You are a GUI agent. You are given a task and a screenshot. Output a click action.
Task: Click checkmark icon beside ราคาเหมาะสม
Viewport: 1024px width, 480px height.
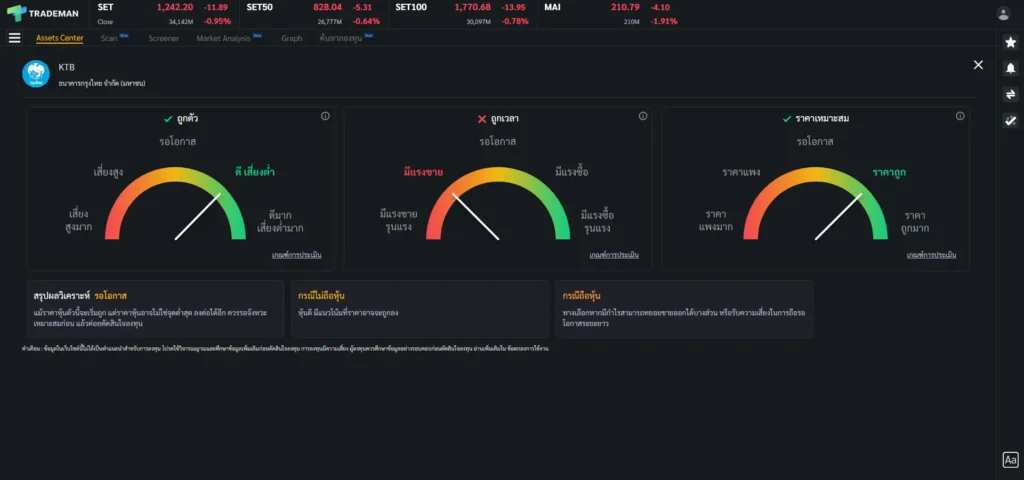(787, 119)
